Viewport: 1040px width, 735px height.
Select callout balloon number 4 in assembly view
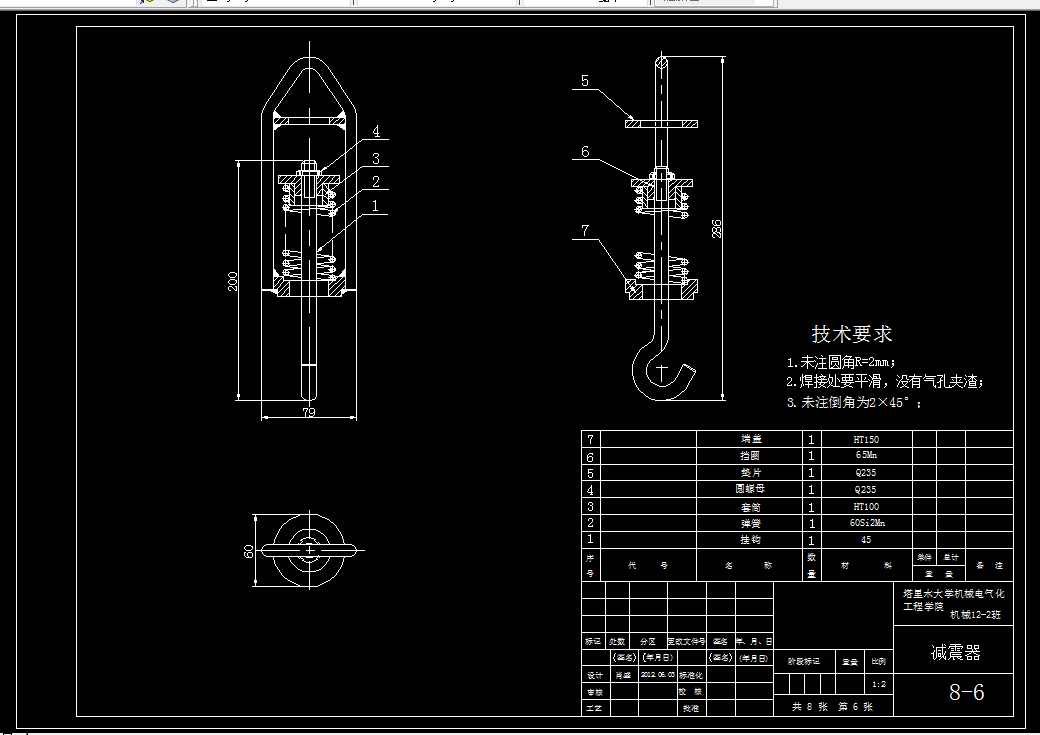click(x=376, y=131)
